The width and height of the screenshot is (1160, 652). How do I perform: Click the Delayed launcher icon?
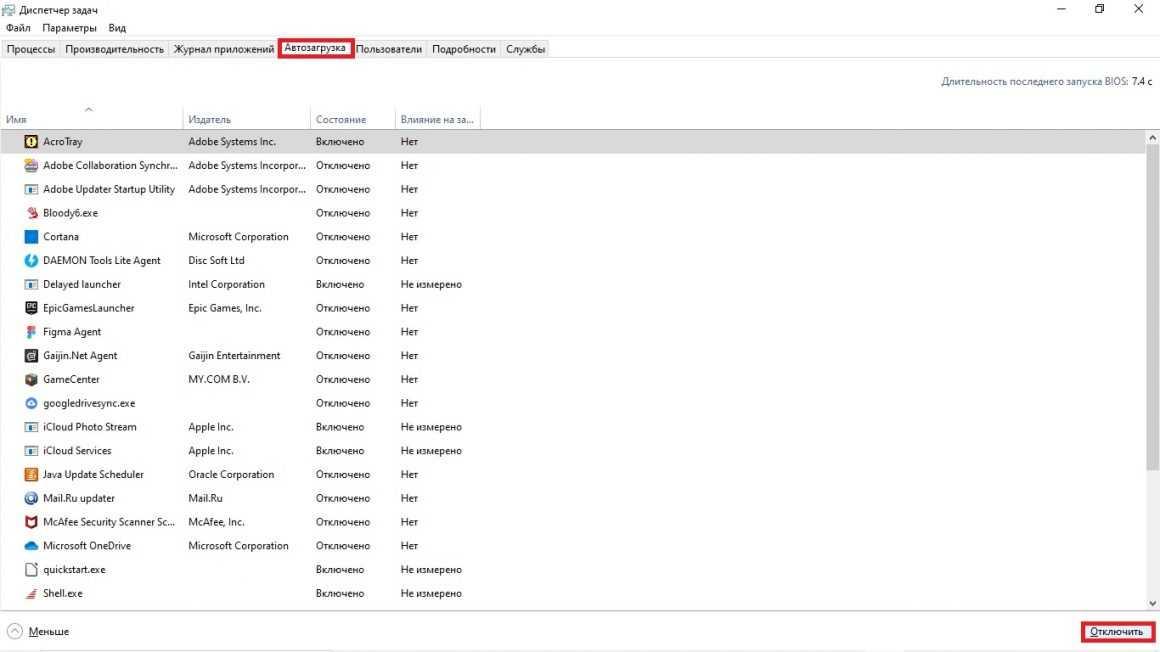click(x=31, y=284)
